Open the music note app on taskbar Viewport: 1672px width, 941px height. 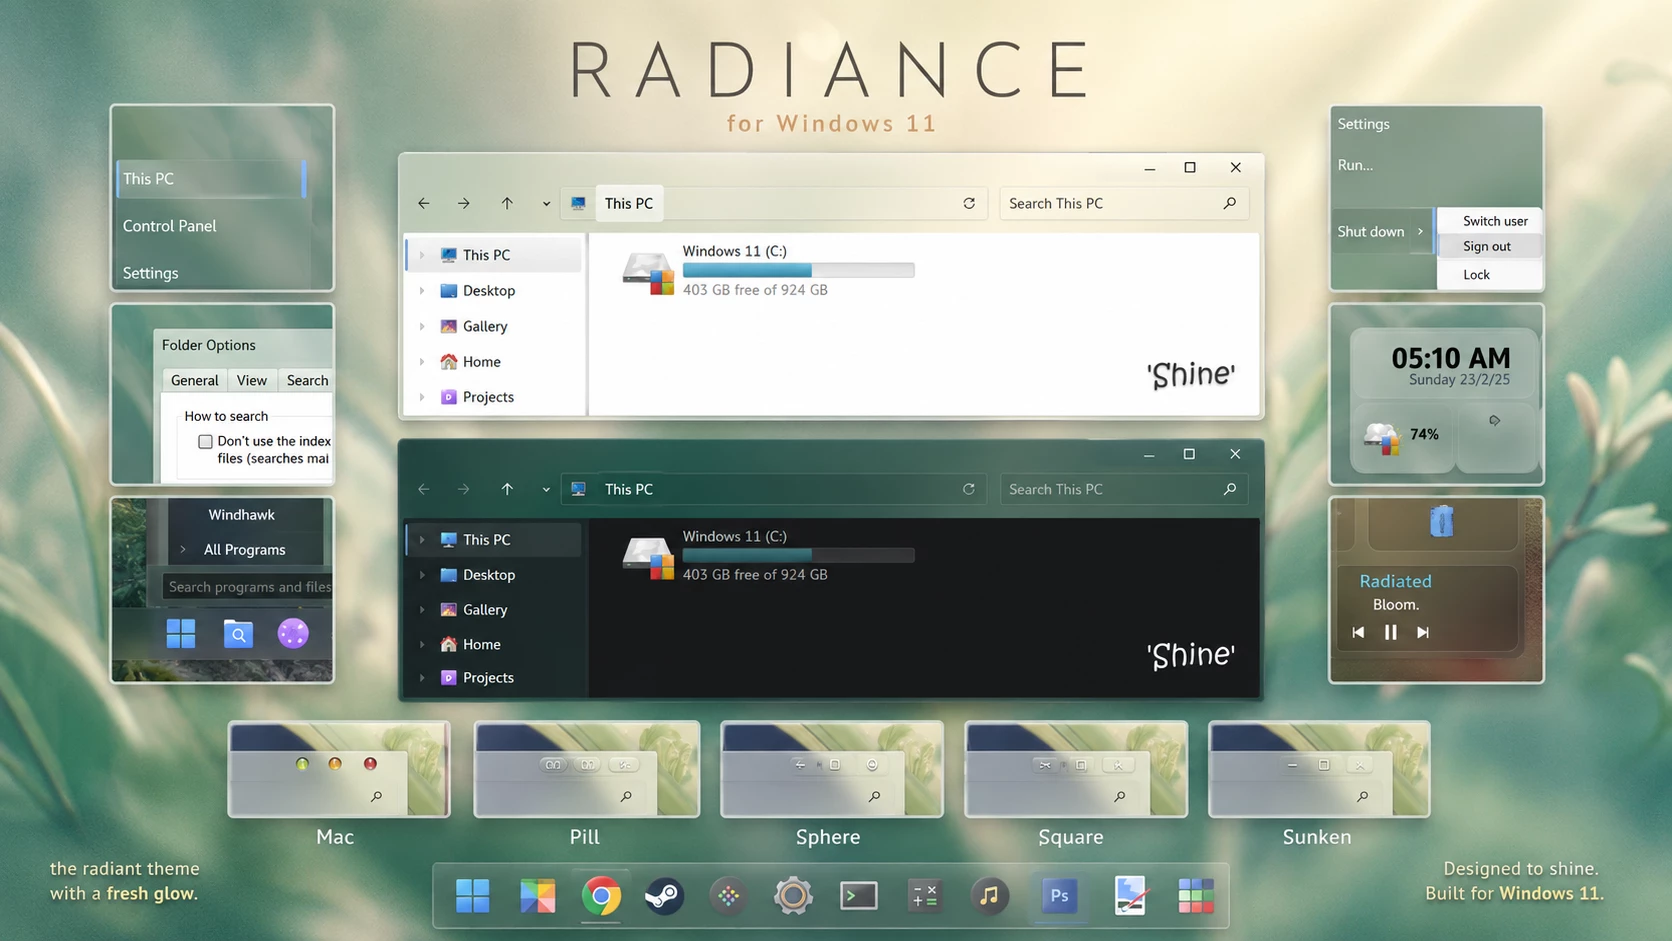[x=989, y=896]
